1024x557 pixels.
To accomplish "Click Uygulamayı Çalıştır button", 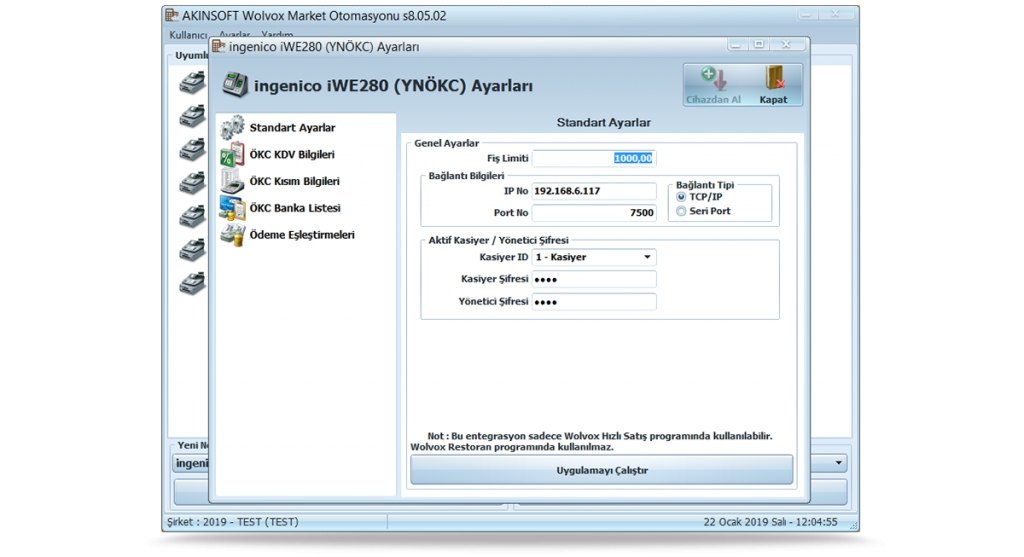I will tap(601, 470).
